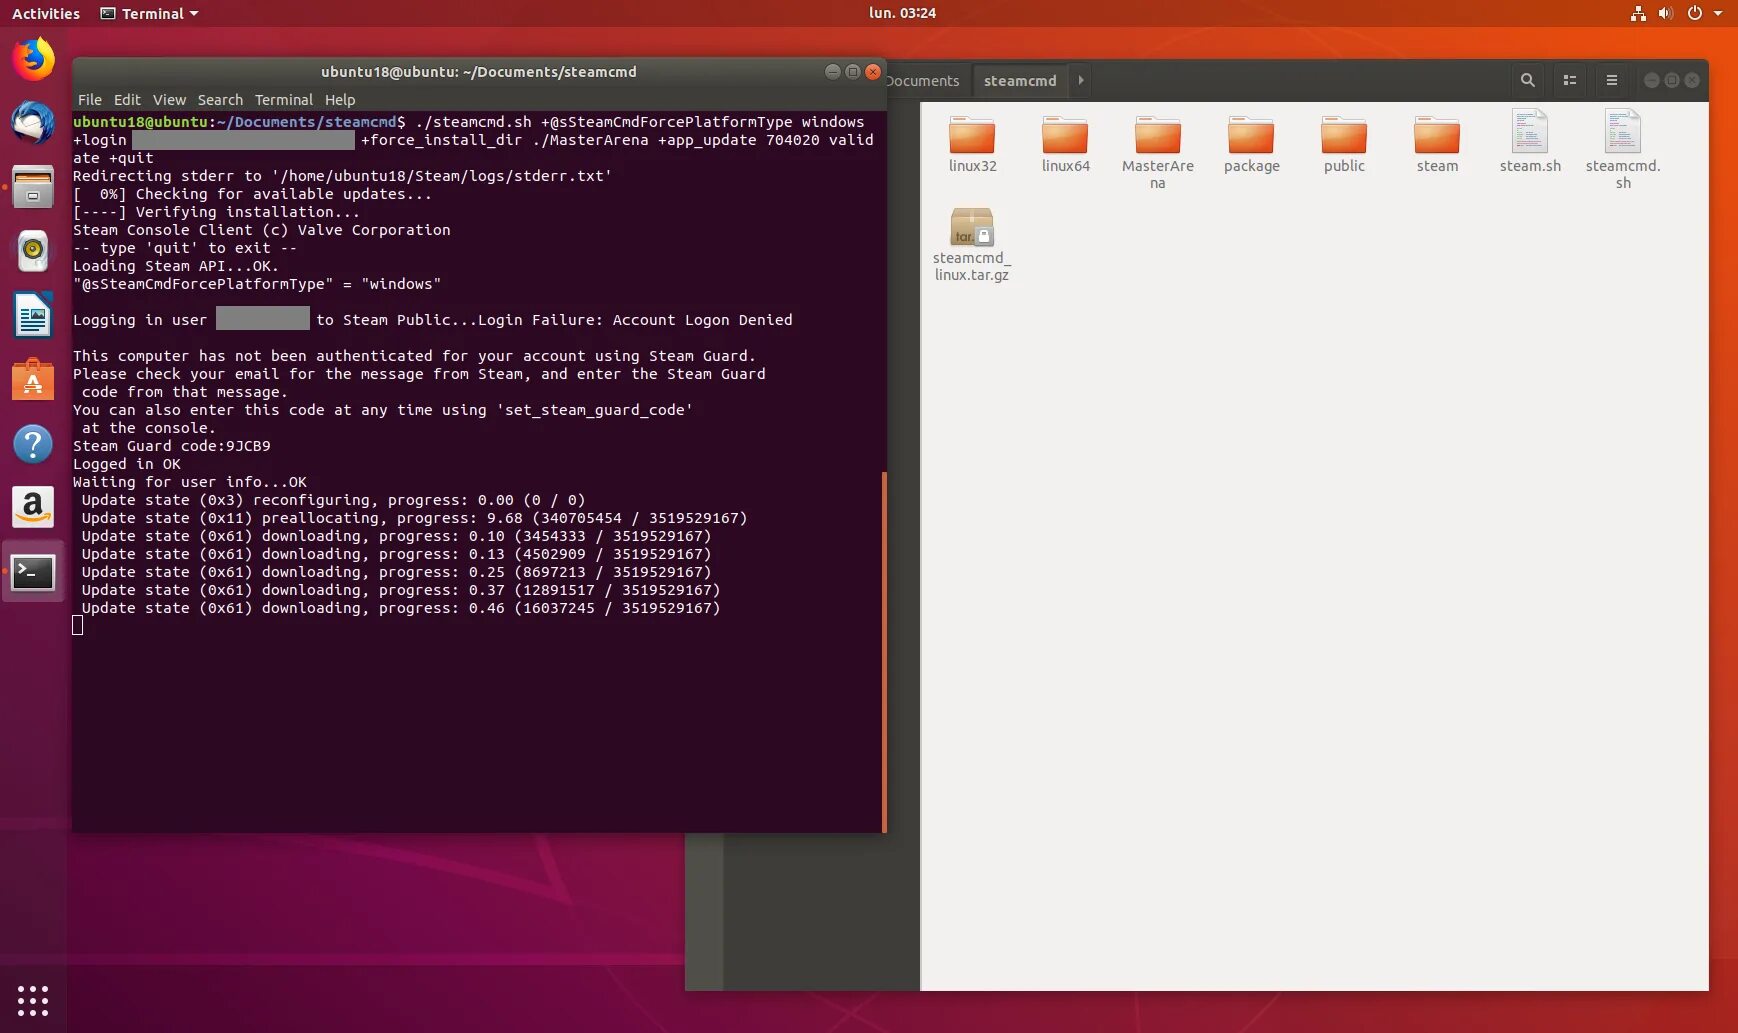Click the 'Loading Steam API...OK.' line
1738x1033 pixels.
(x=176, y=266)
